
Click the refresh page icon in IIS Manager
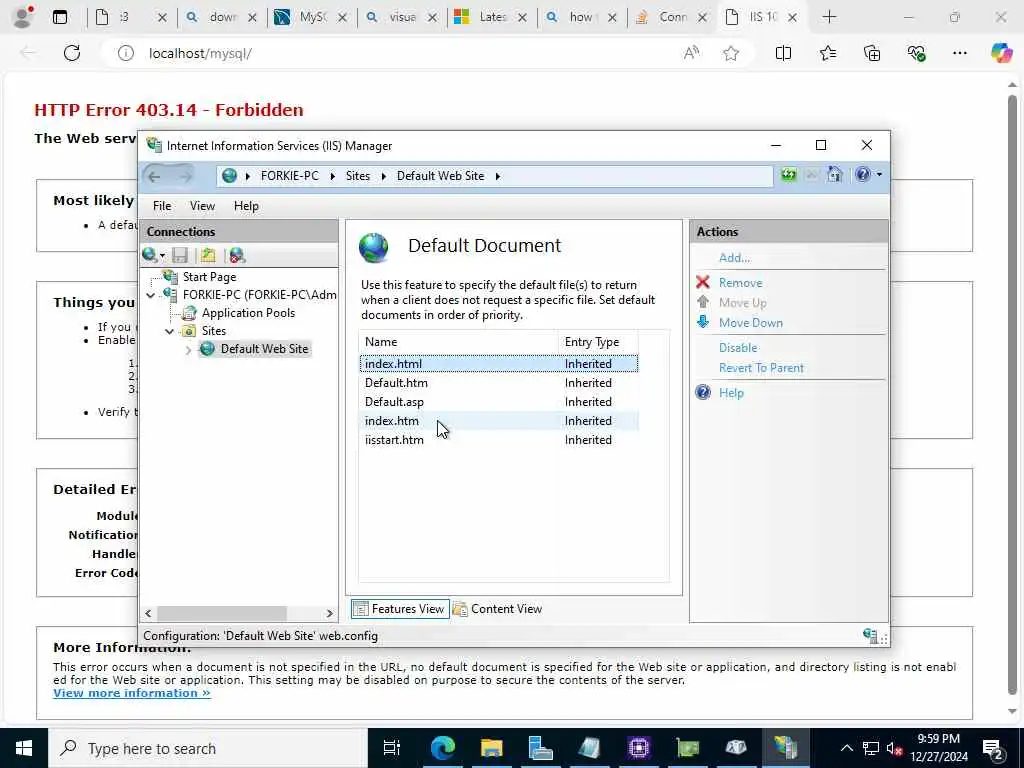[x=789, y=175]
